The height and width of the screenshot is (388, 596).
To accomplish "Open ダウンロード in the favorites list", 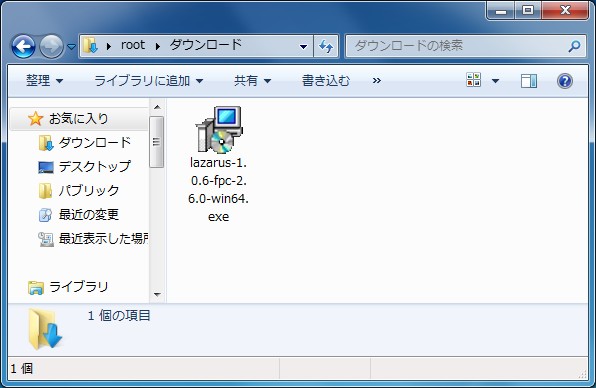I will click(x=95, y=143).
